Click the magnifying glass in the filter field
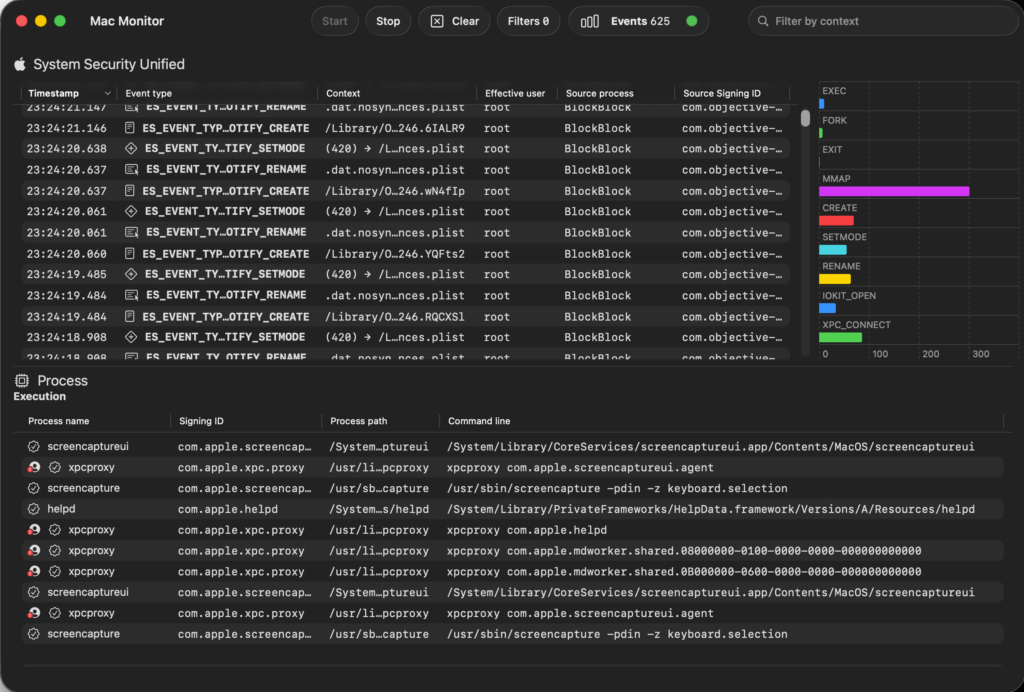This screenshot has width=1024, height=692. (x=764, y=21)
